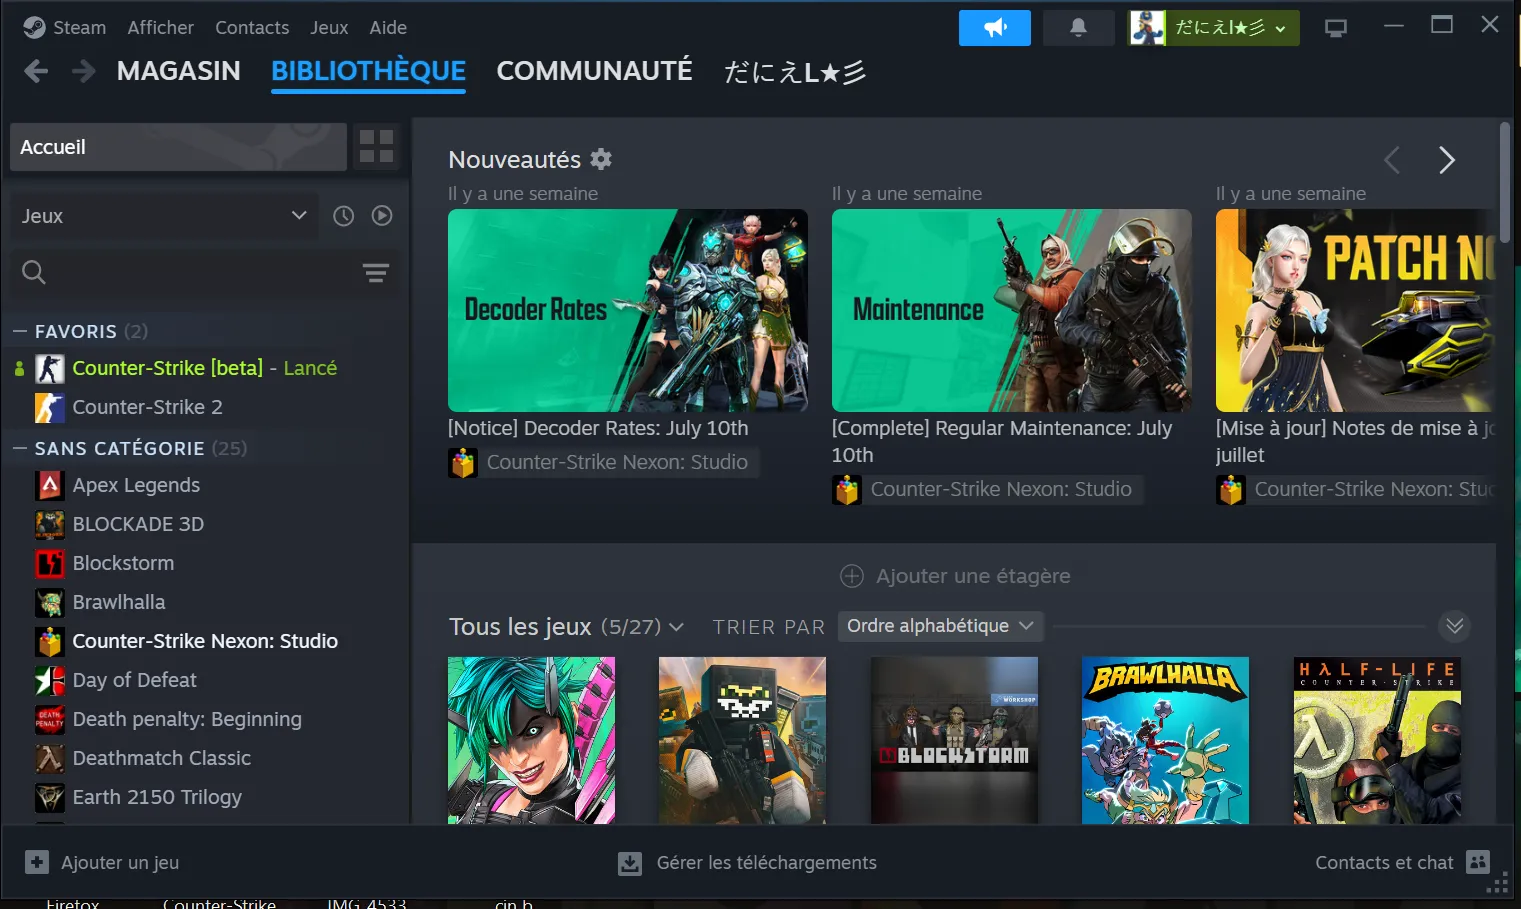Show previous news items arrow
The width and height of the screenshot is (1521, 909).
[x=1392, y=160]
